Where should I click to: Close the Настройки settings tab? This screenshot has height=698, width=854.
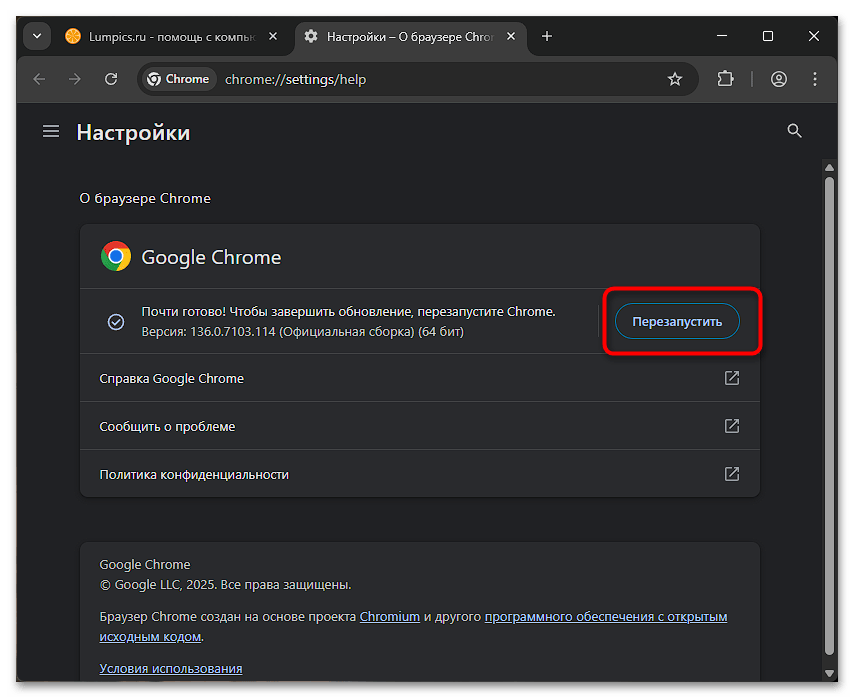click(x=511, y=36)
